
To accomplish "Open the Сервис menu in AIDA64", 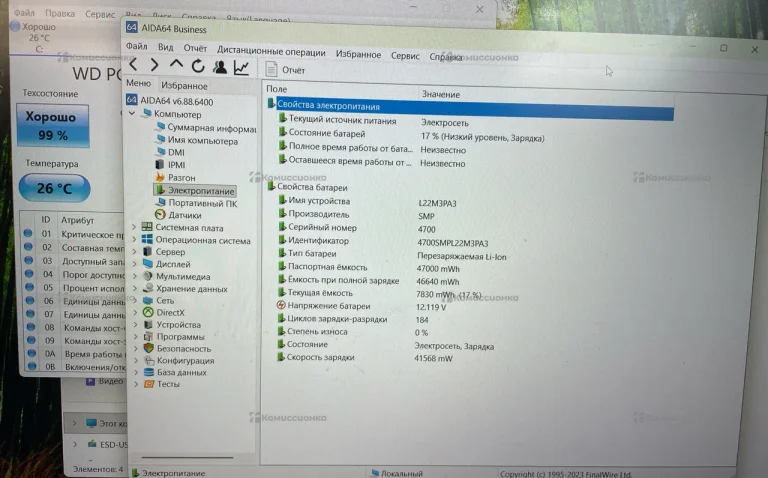I will point(405,56).
